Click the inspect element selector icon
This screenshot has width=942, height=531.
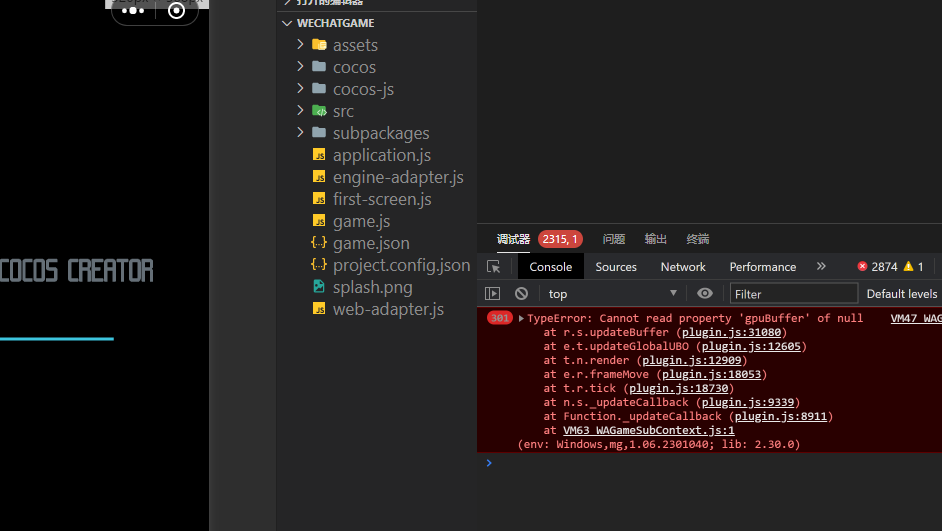[x=493, y=267]
